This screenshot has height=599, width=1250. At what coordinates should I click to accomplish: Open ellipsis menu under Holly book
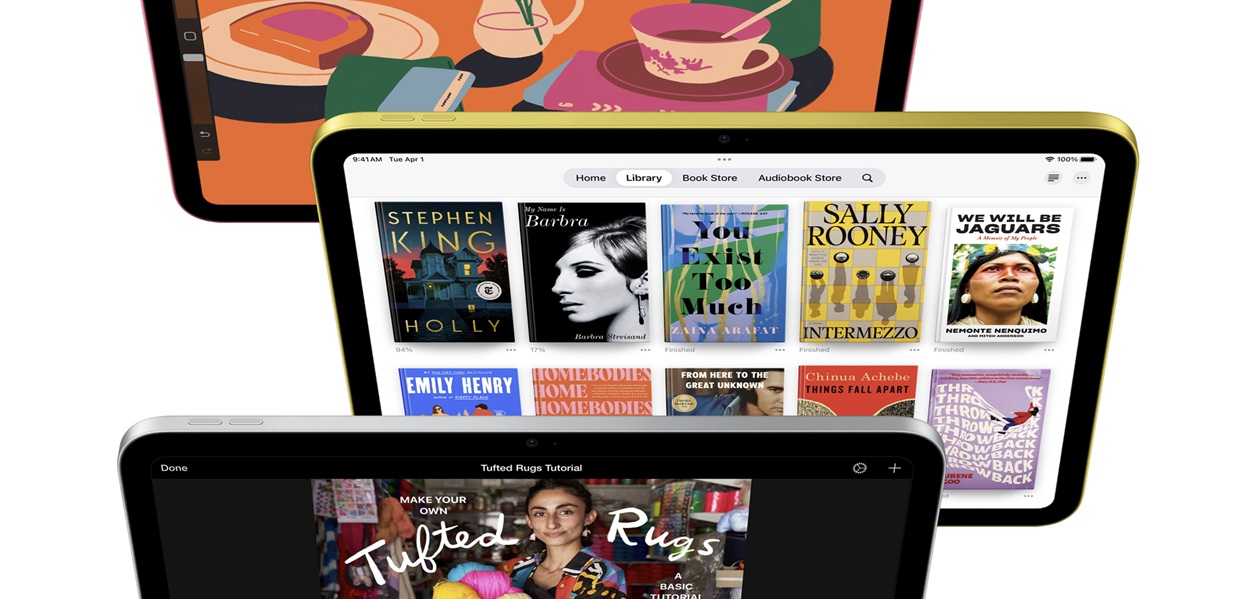point(511,350)
